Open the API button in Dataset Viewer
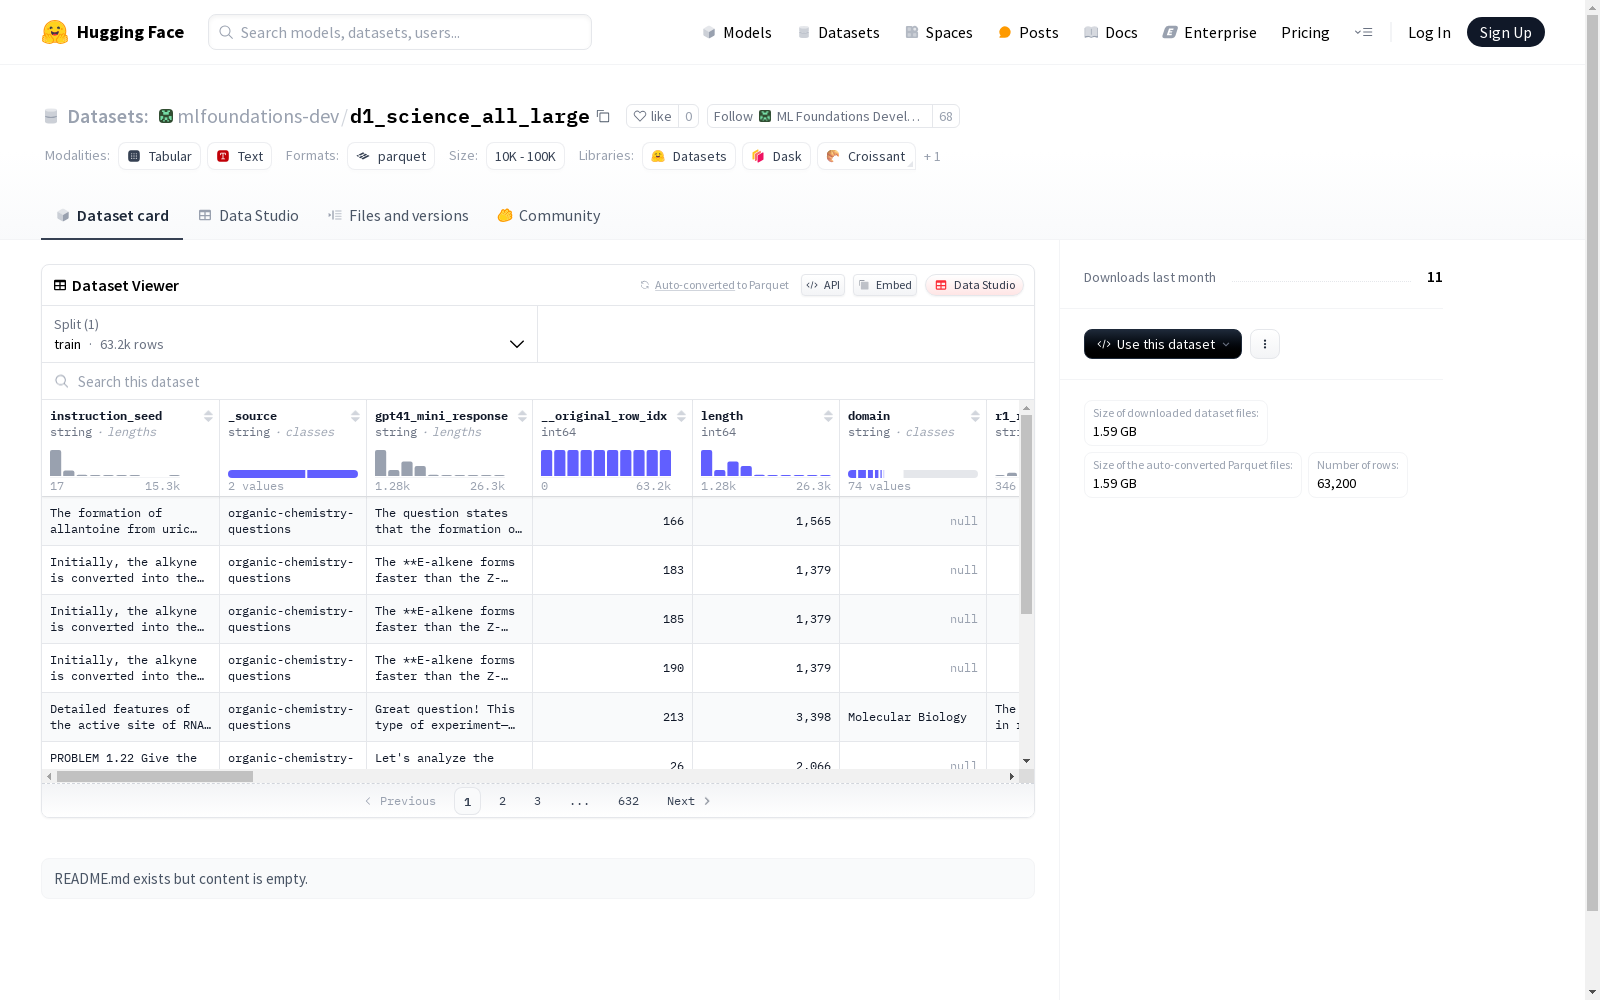Viewport: 1600px width, 1000px height. coord(823,285)
